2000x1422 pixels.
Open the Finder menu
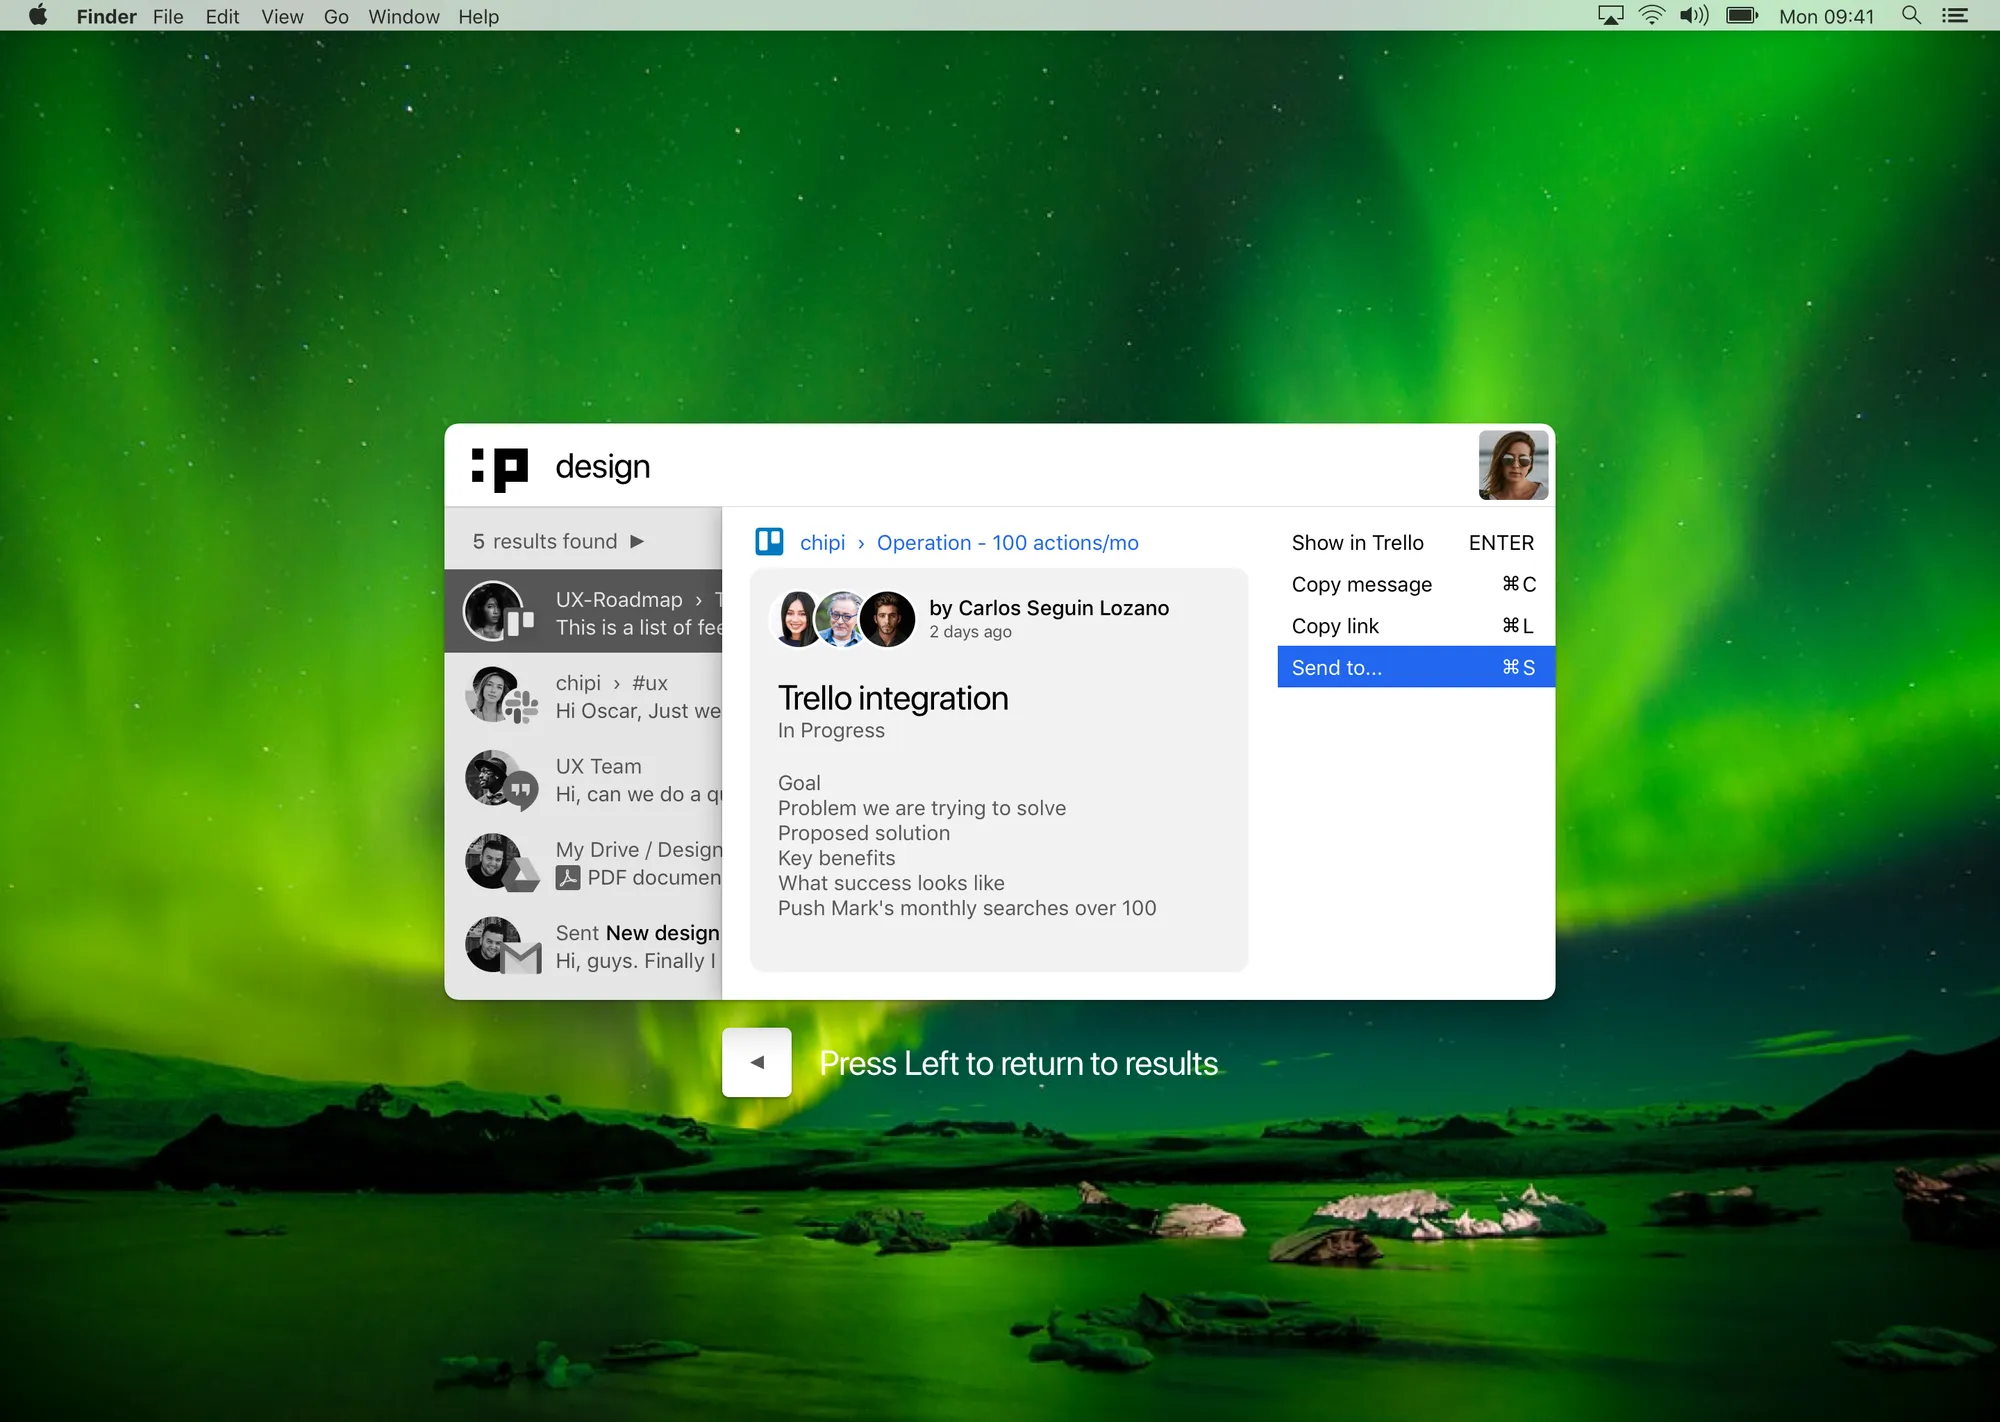[x=106, y=16]
